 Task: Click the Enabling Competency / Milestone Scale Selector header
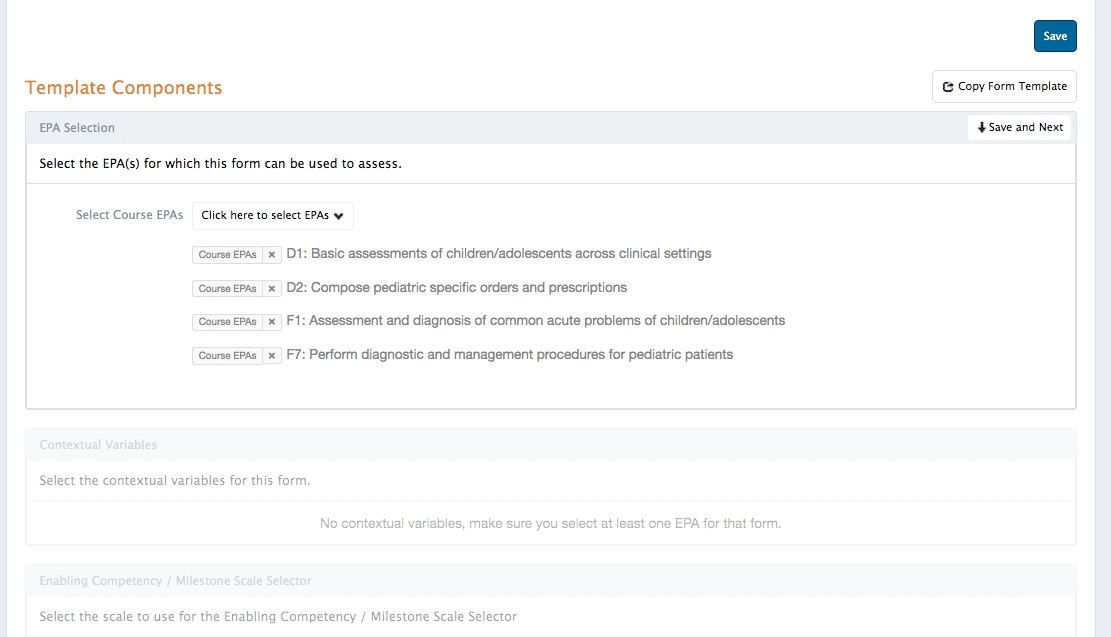(x=175, y=581)
